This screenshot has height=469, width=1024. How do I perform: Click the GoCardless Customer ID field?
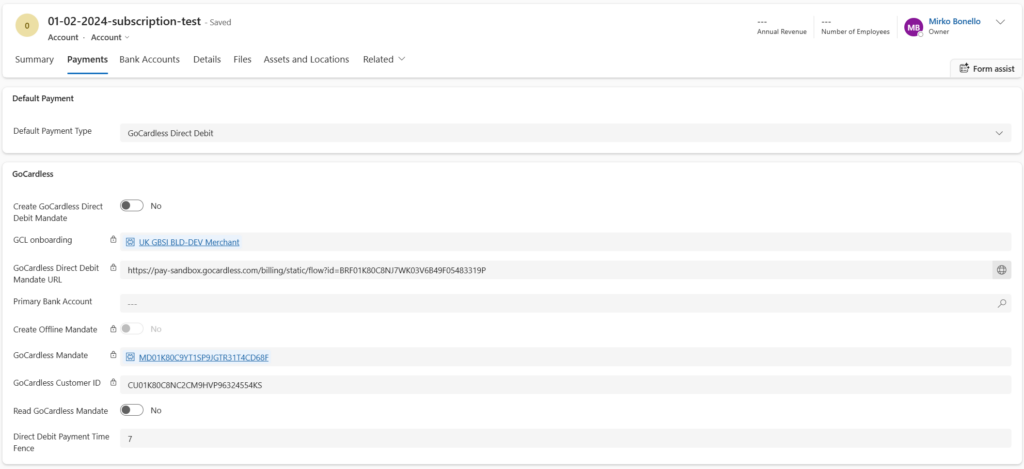[x=565, y=385]
